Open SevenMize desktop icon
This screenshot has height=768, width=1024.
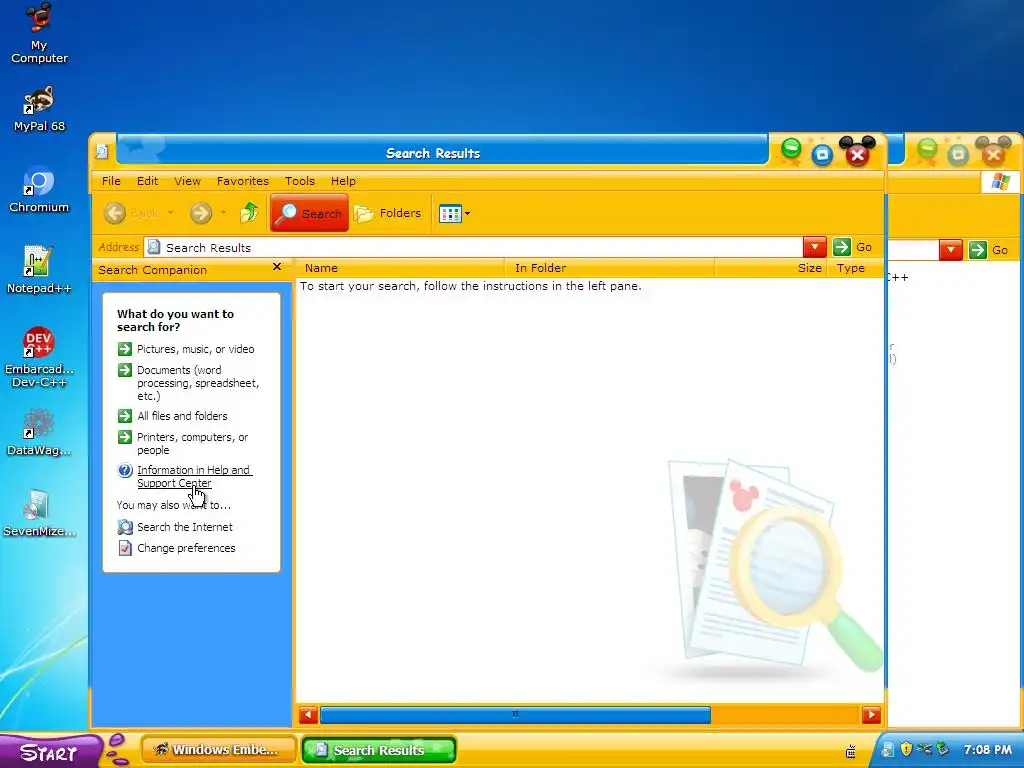[x=39, y=513]
